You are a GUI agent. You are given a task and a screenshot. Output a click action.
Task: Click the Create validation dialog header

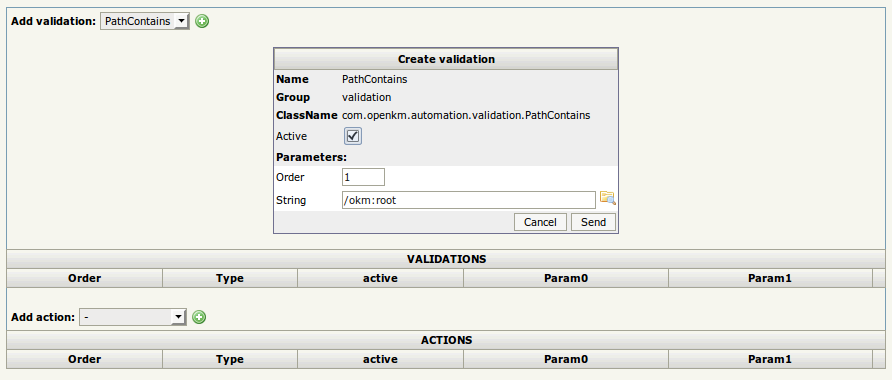coord(446,59)
